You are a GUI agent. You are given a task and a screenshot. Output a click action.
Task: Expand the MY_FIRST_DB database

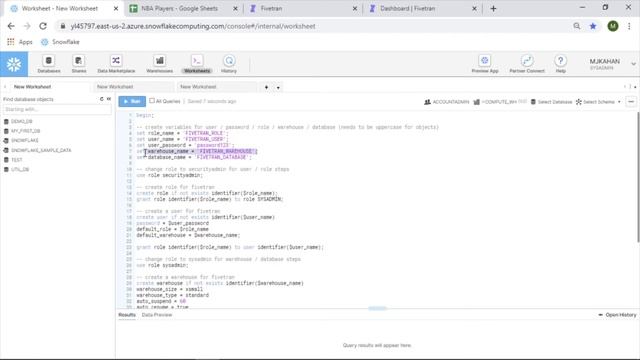(22, 131)
